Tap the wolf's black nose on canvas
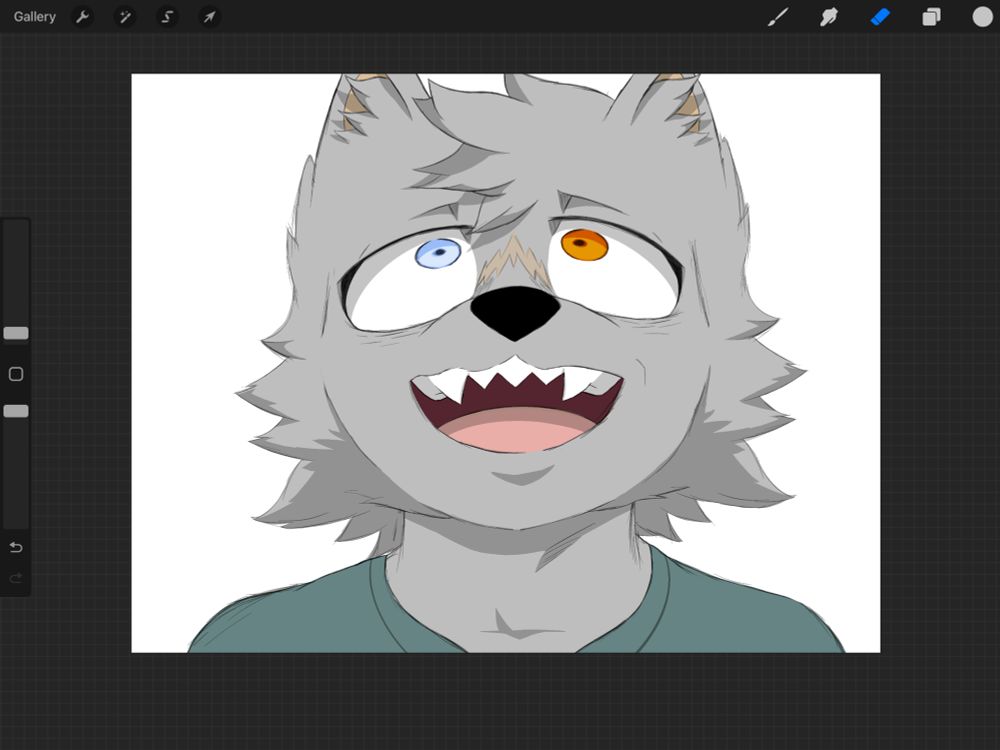The height and width of the screenshot is (750, 1000). (515, 312)
